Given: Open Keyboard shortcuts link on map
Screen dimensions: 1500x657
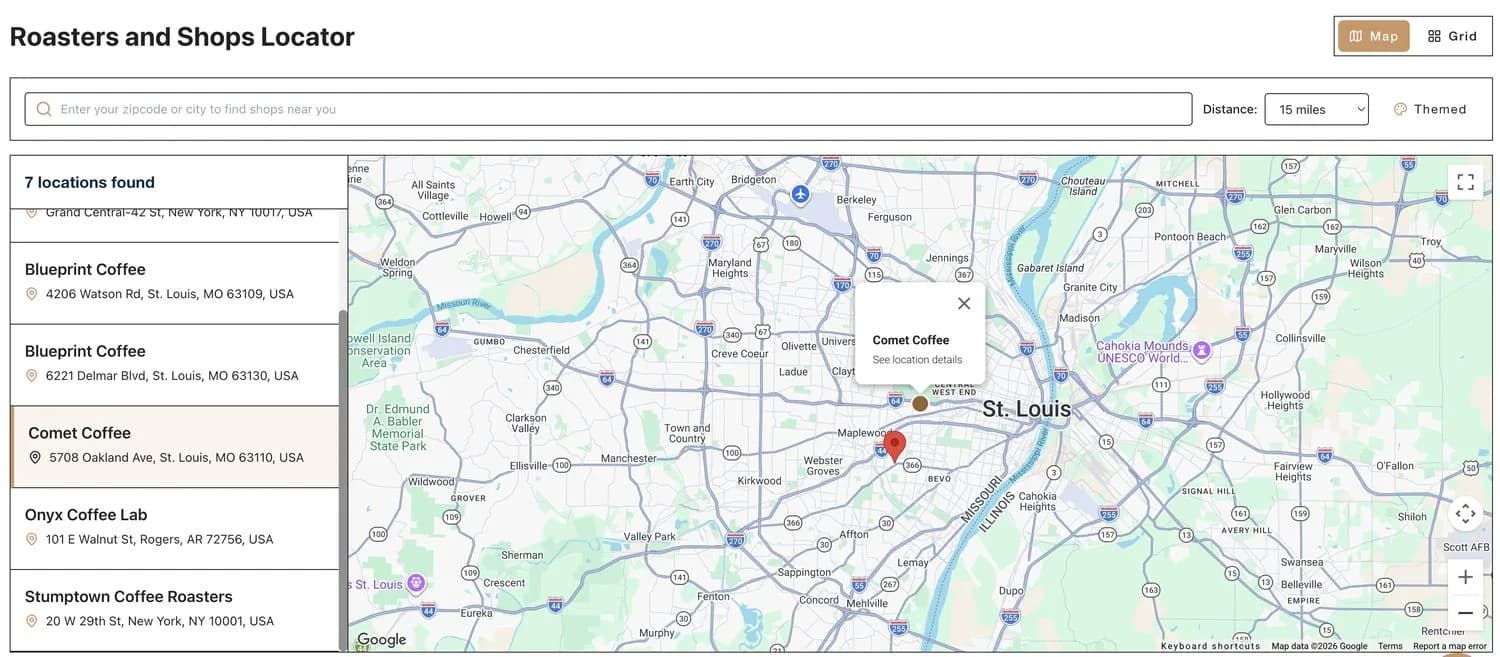Looking at the screenshot, I should coord(1210,646).
